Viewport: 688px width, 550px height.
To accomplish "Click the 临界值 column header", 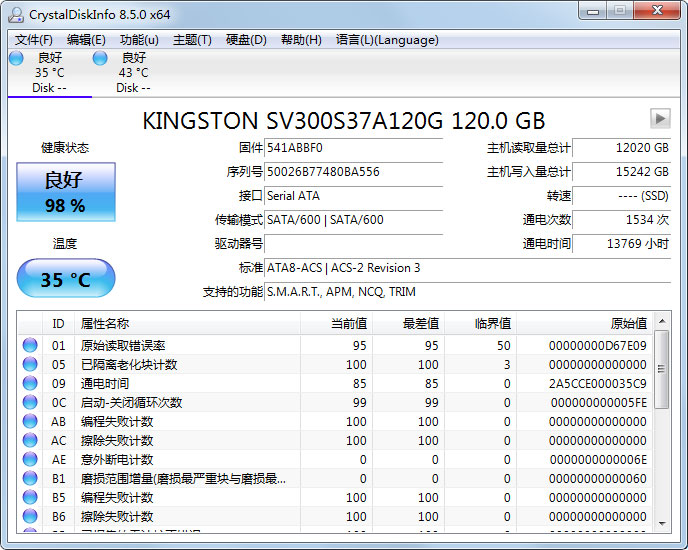I will coord(480,324).
